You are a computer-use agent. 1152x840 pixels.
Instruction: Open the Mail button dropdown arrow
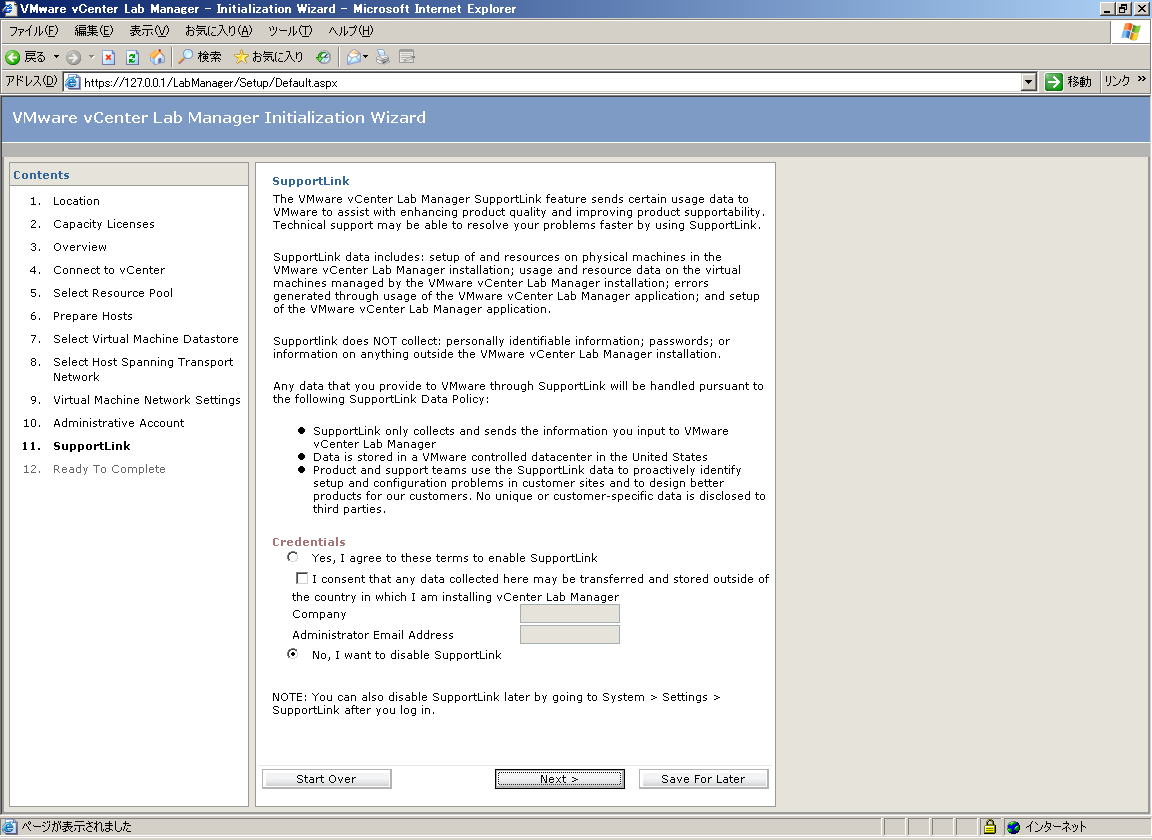point(365,57)
